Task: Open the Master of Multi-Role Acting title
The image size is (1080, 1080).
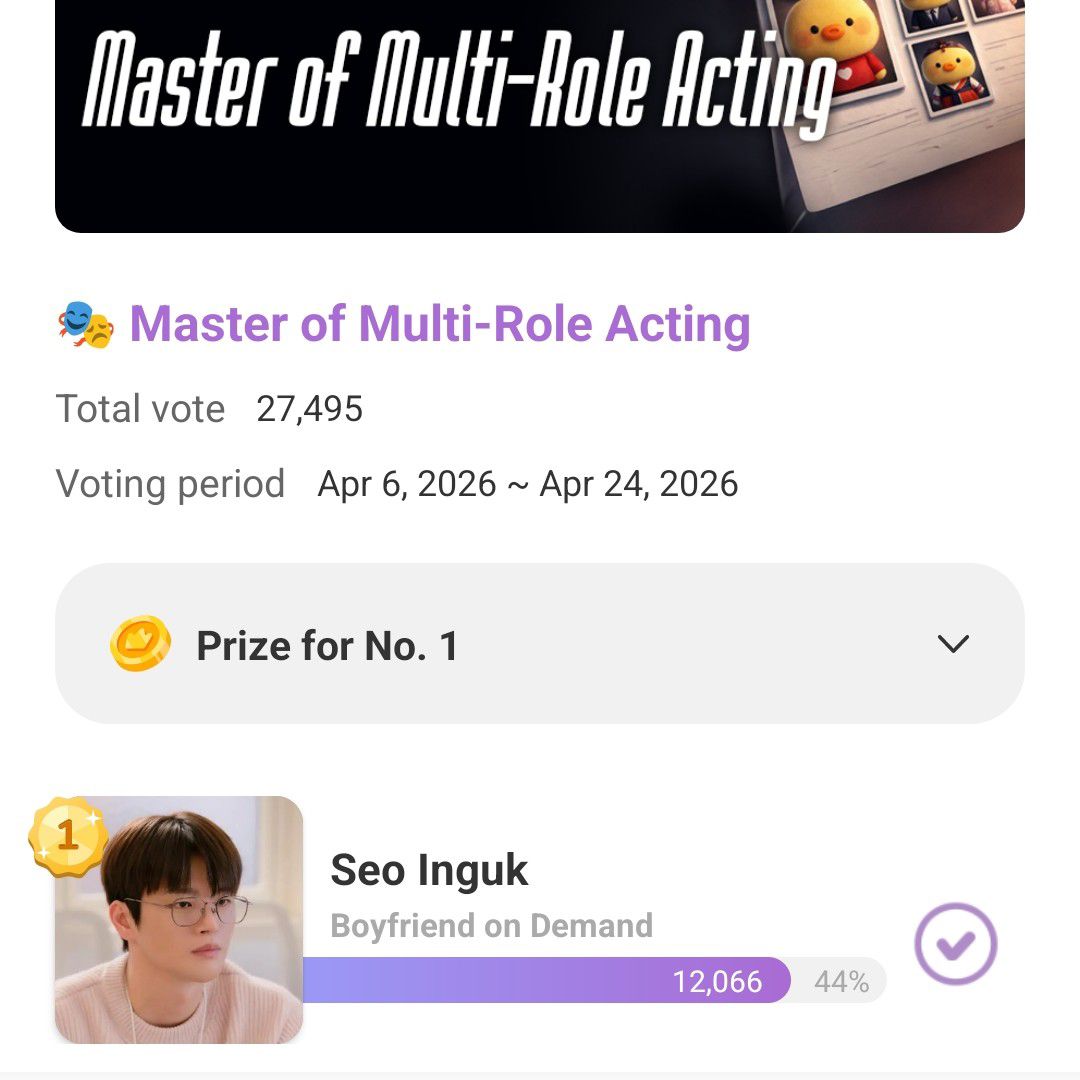Action: [x=440, y=322]
